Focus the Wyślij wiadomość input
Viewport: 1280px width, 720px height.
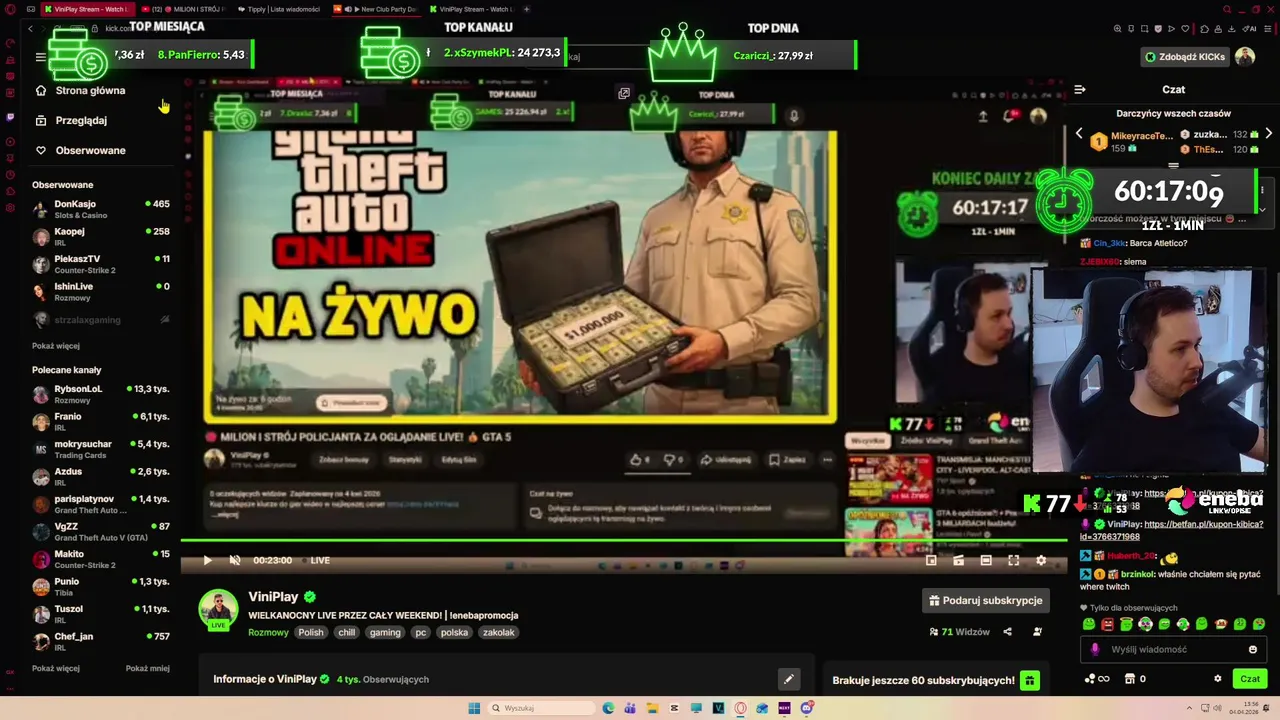coord(1173,649)
